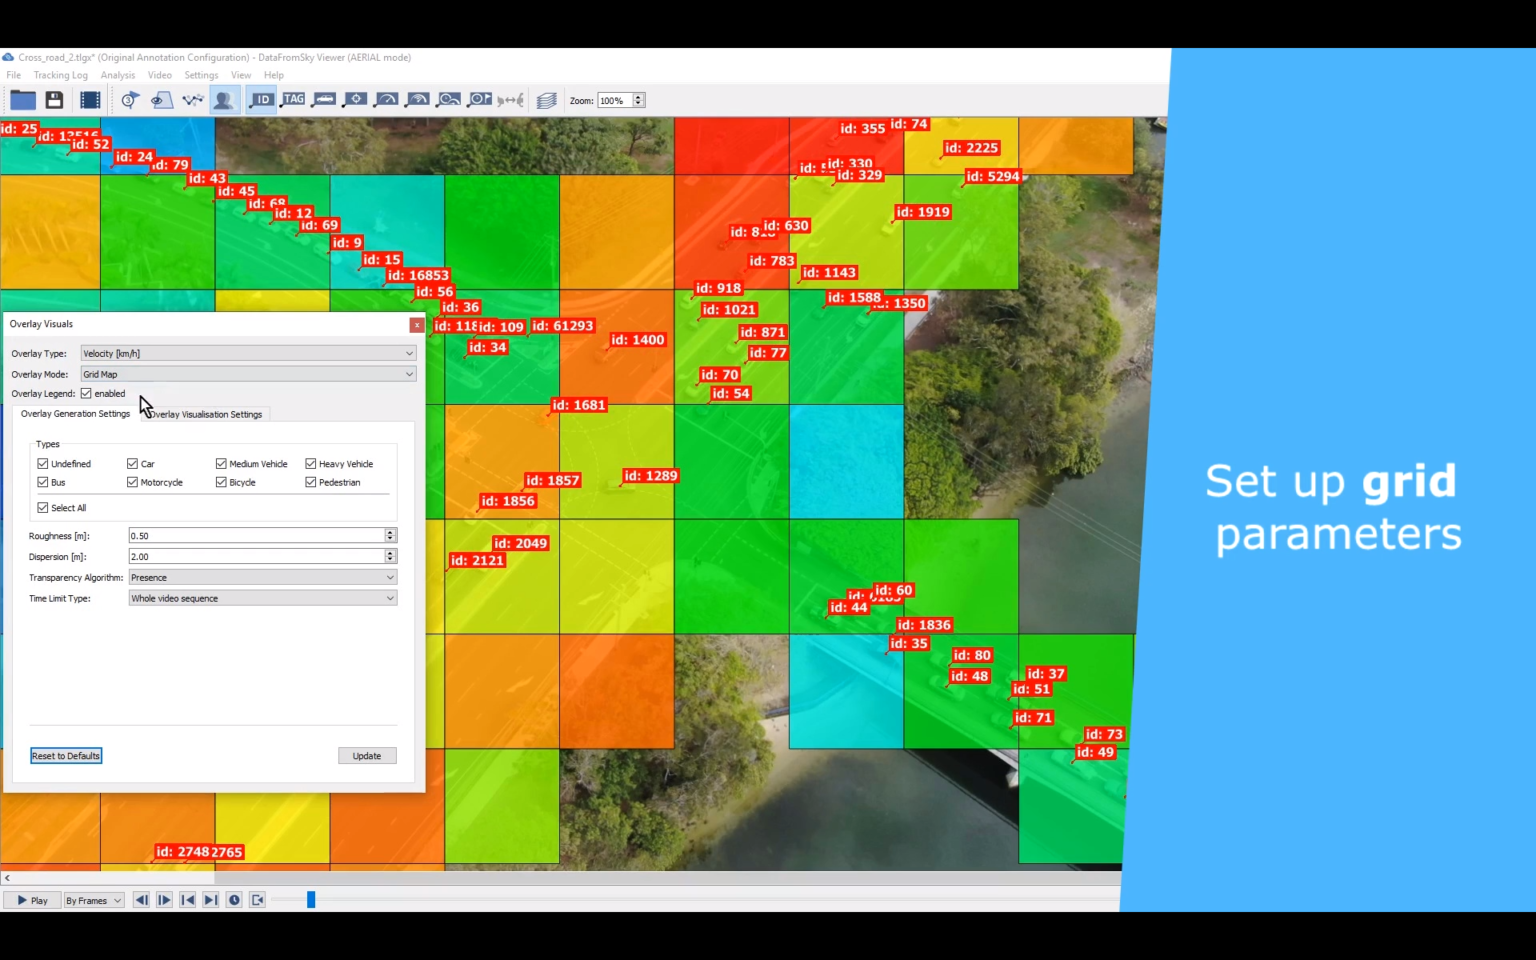1536x960 pixels.
Task: Switch to Overlay Visualisation Settings tab
Action: [x=206, y=414]
